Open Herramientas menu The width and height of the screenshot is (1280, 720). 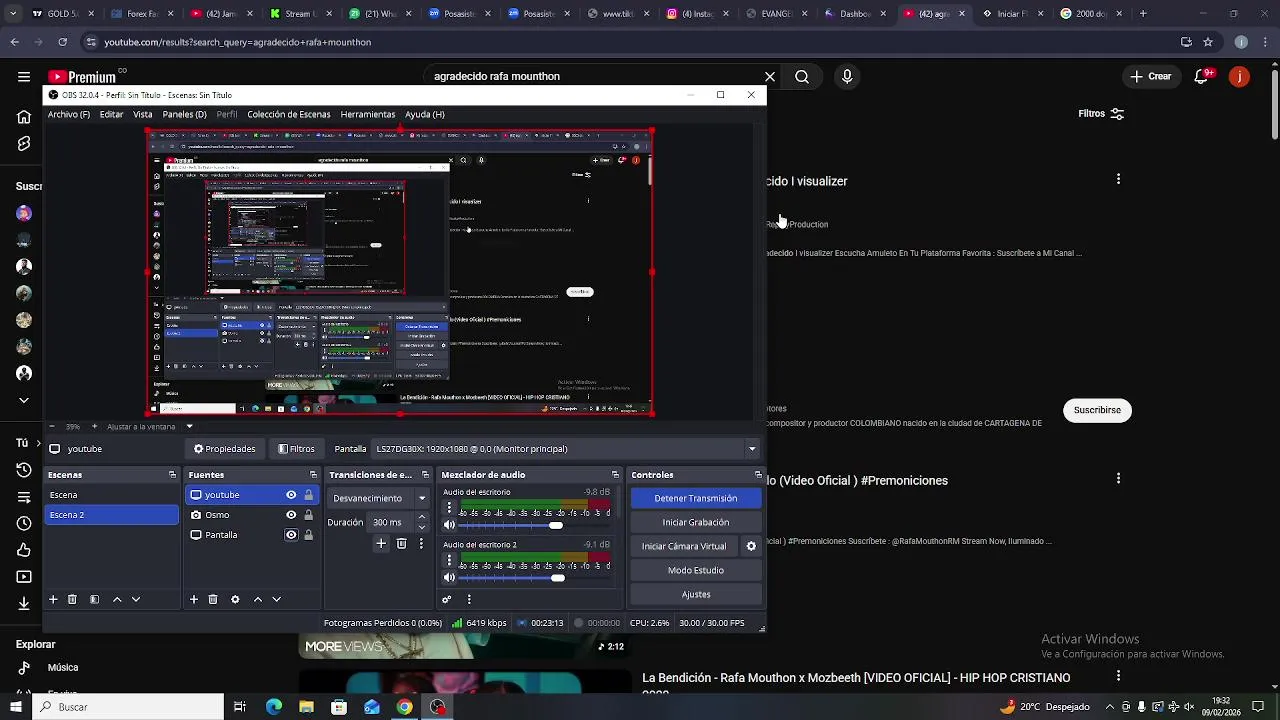(368, 114)
